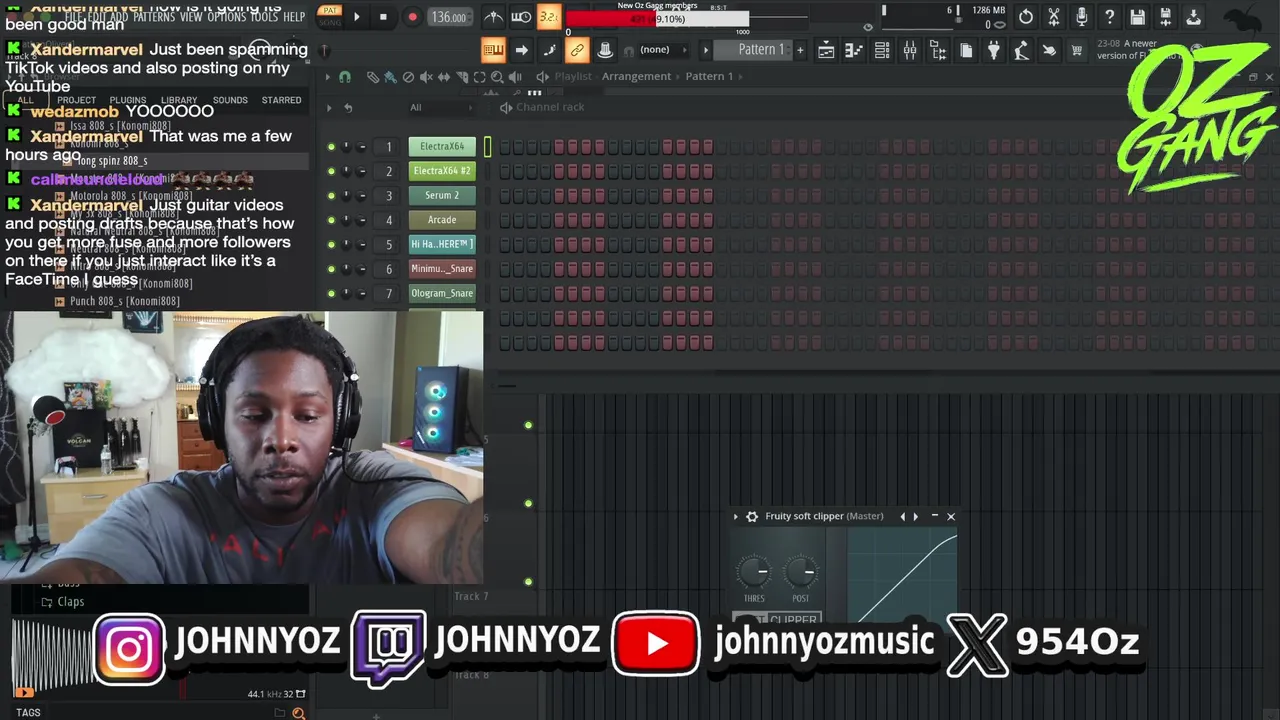Select the Paint brush tool in Playlist
Image resolution: width=1280 pixels, height=720 pixels.
click(x=390, y=77)
